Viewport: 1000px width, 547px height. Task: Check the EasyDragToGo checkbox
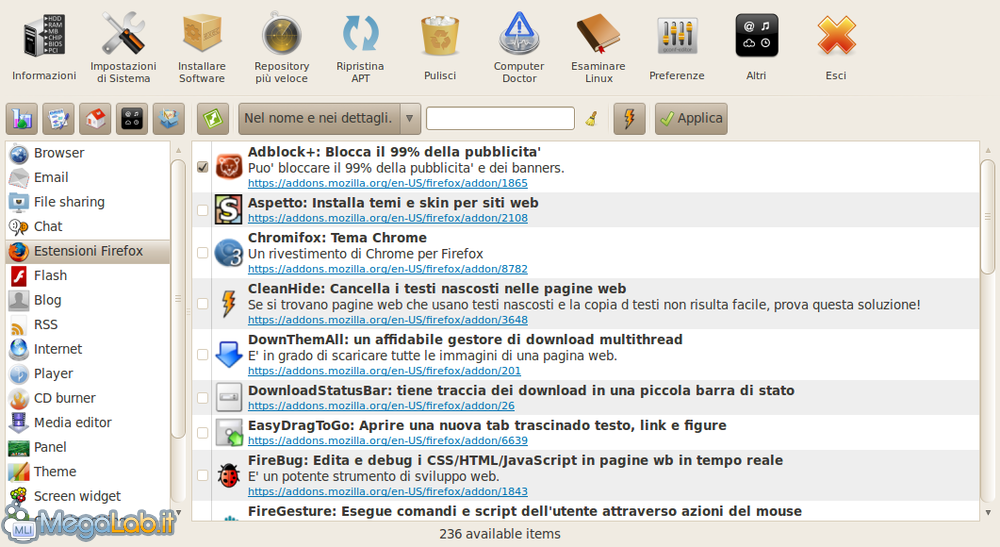[203, 432]
